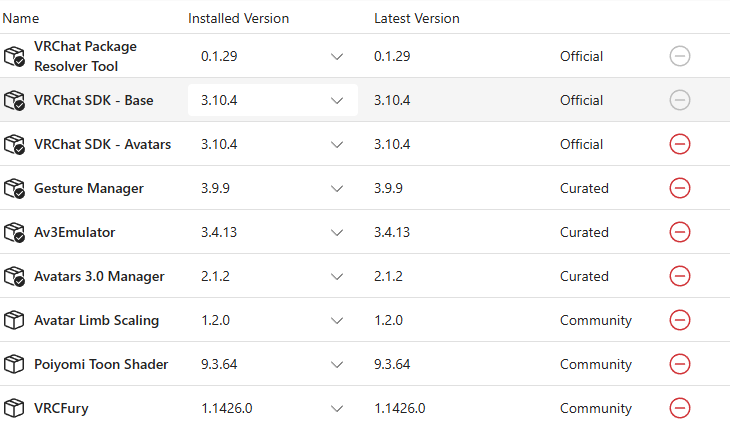Remove the Avatar Limb Scaling package
Image resolution: width=730 pixels, height=425 pixels.
click(680, 320)
